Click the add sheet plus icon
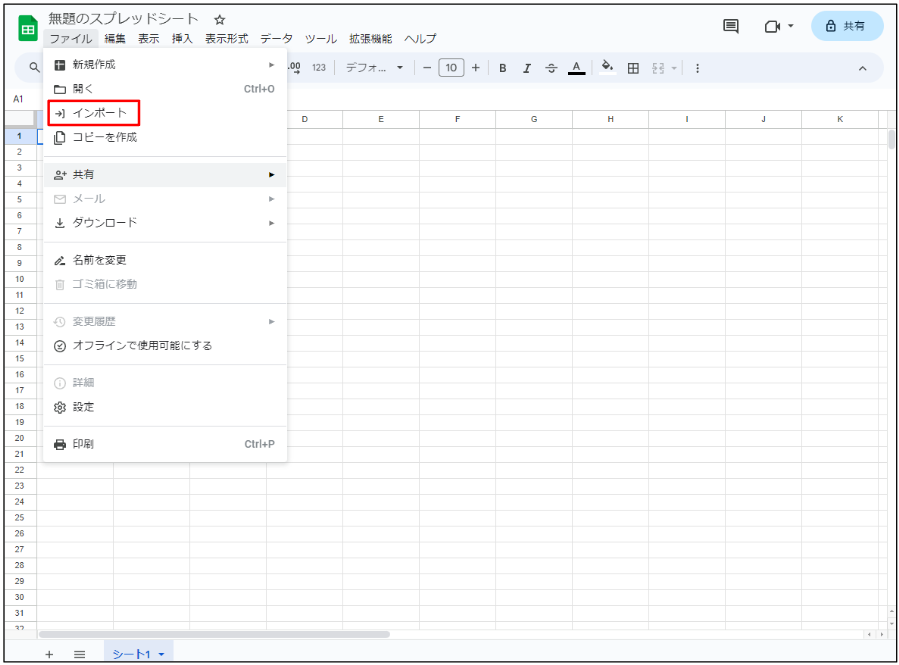 pos(49,654)
